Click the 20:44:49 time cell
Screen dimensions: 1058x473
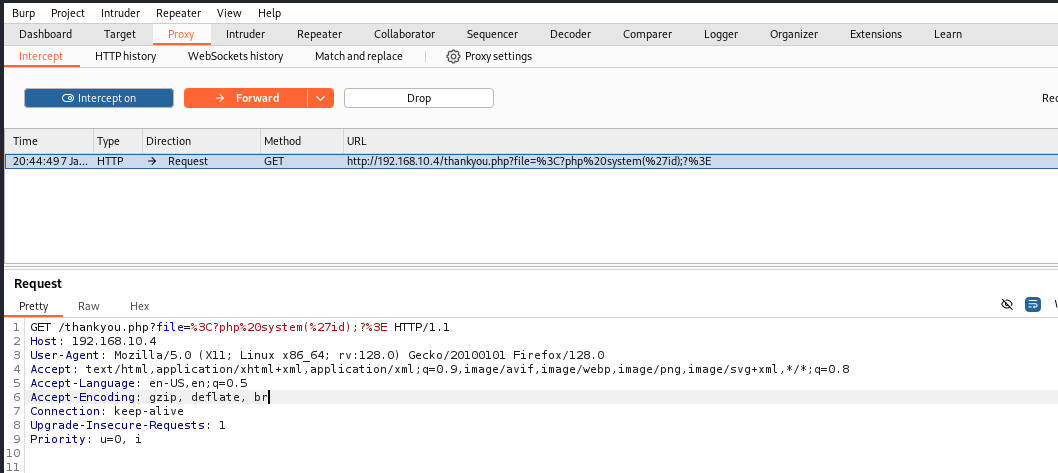coord(49,161)
